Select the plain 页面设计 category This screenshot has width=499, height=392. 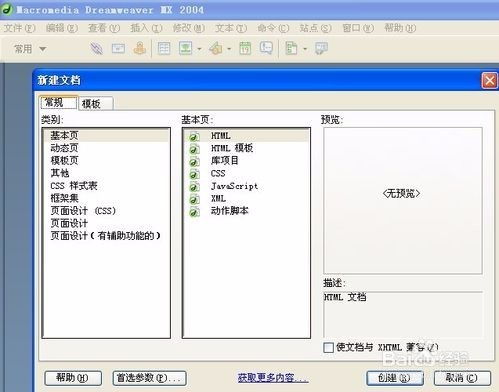pyautogui.click(x=106, y=223)
